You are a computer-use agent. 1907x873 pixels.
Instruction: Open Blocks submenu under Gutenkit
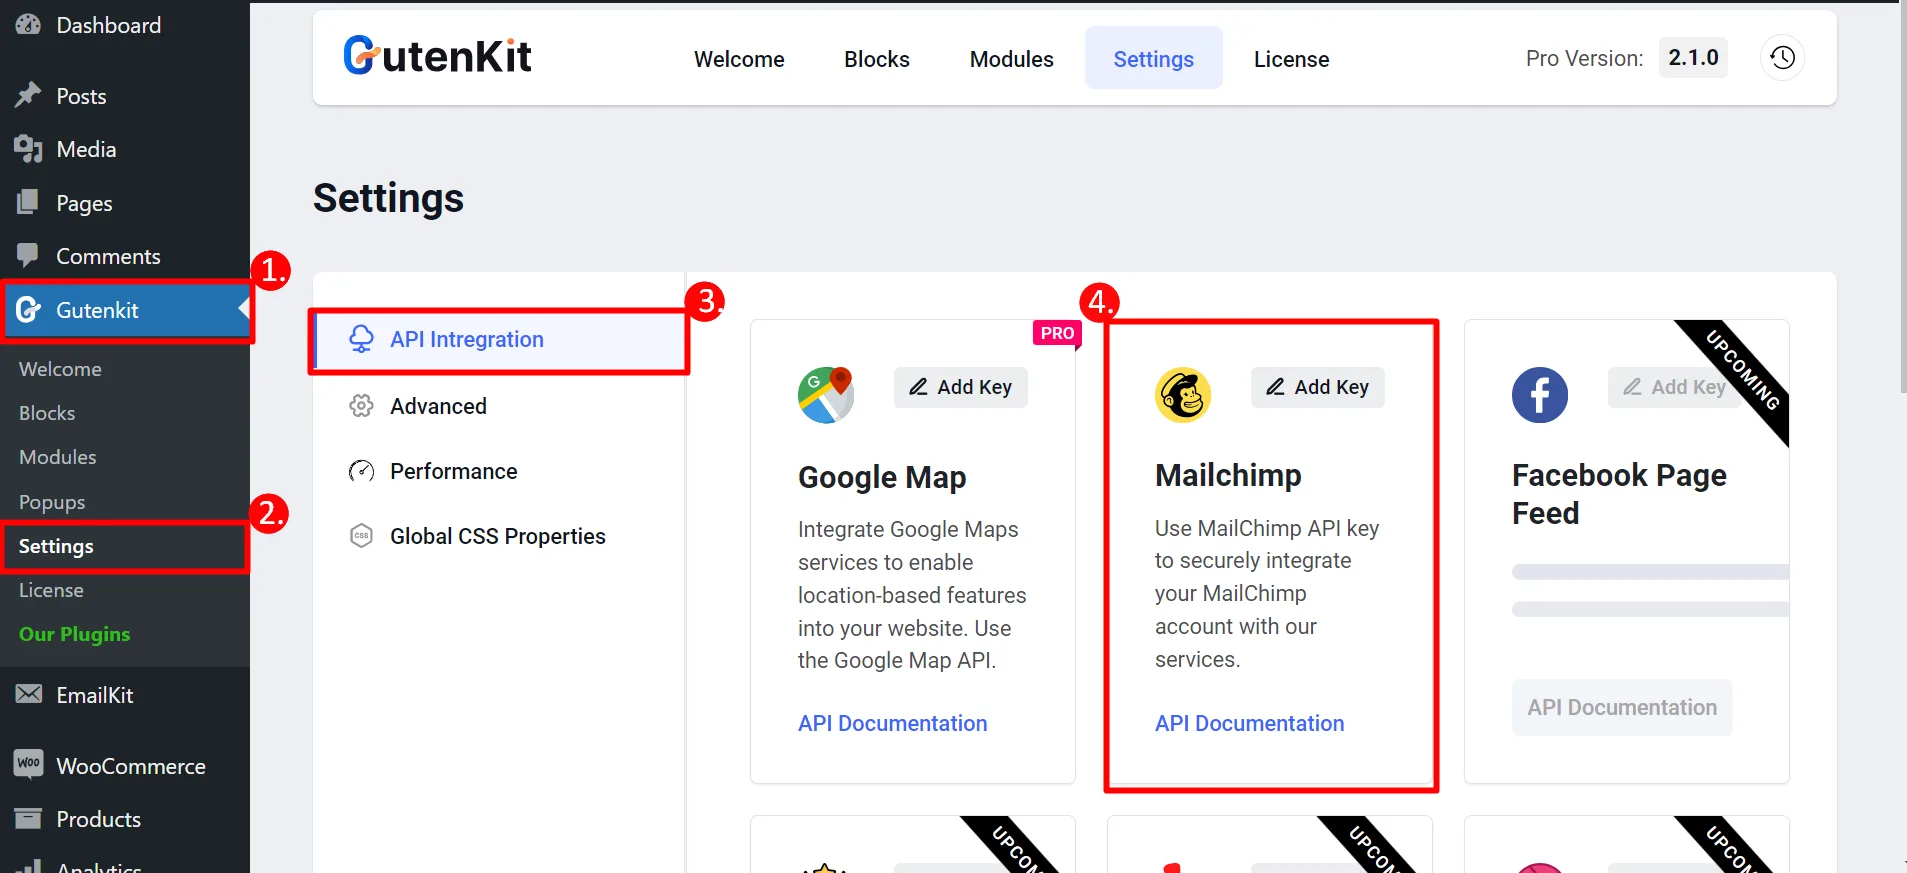(47, 413)
